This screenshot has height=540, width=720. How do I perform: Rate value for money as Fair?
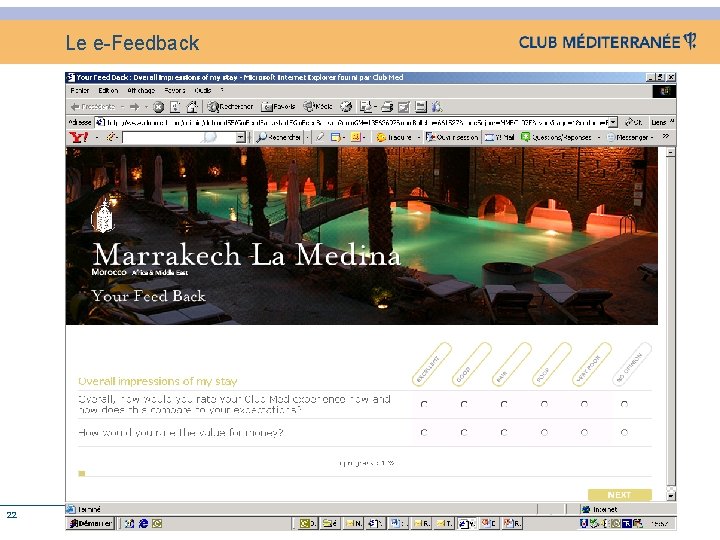pos(504,433)
